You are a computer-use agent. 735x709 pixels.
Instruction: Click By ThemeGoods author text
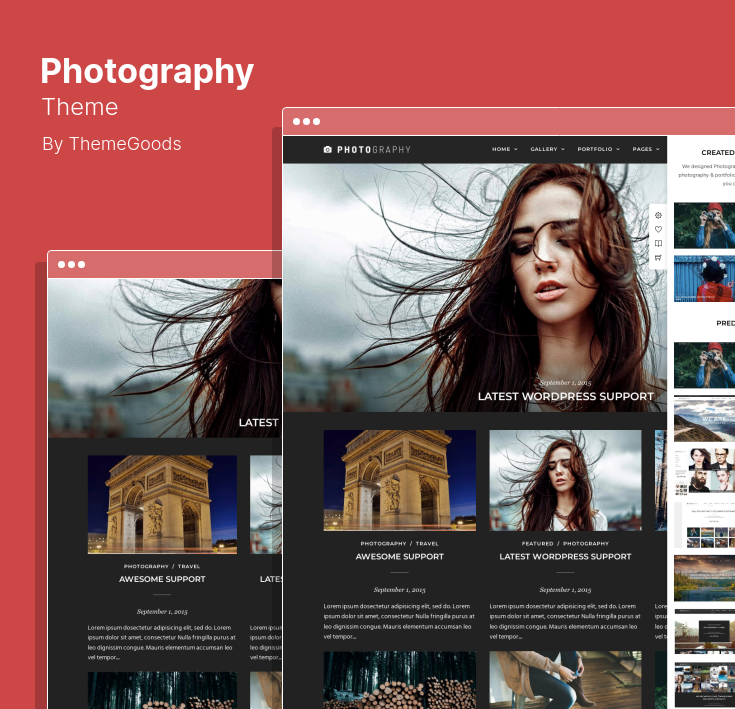pos(112,144)
